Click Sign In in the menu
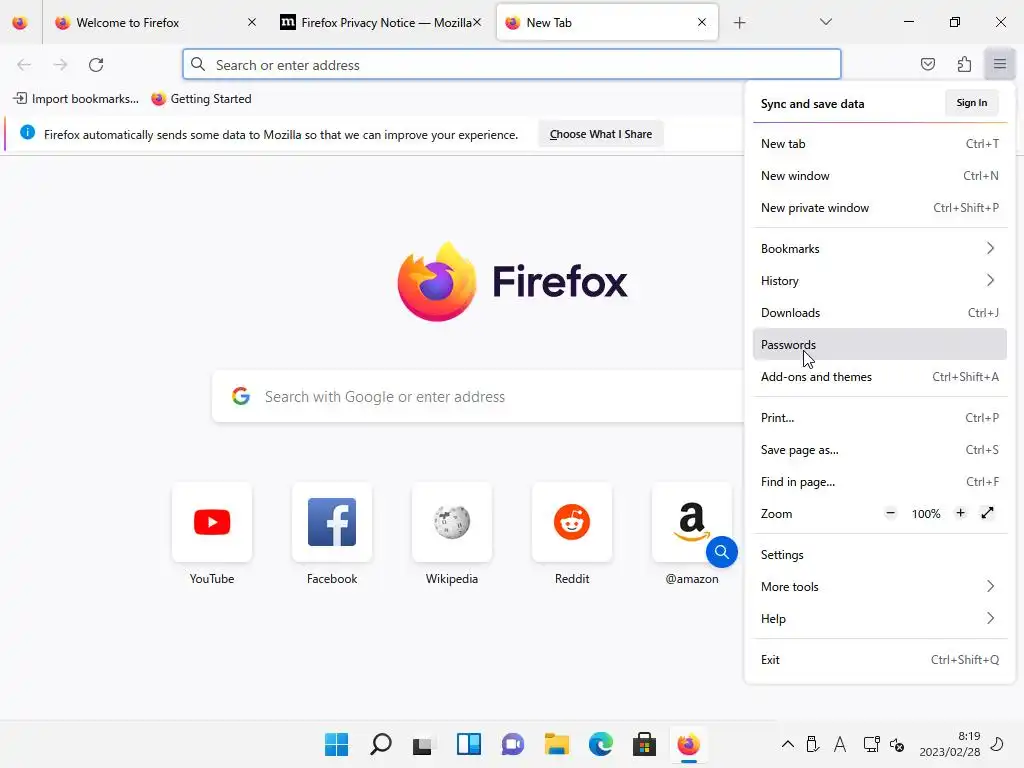 click(x=971, y=103)
